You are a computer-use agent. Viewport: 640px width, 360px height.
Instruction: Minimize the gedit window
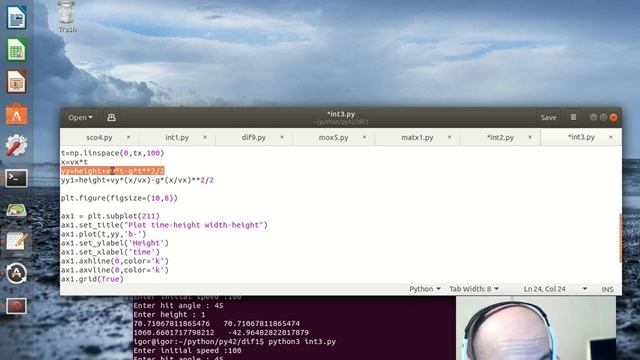(593, 118)
